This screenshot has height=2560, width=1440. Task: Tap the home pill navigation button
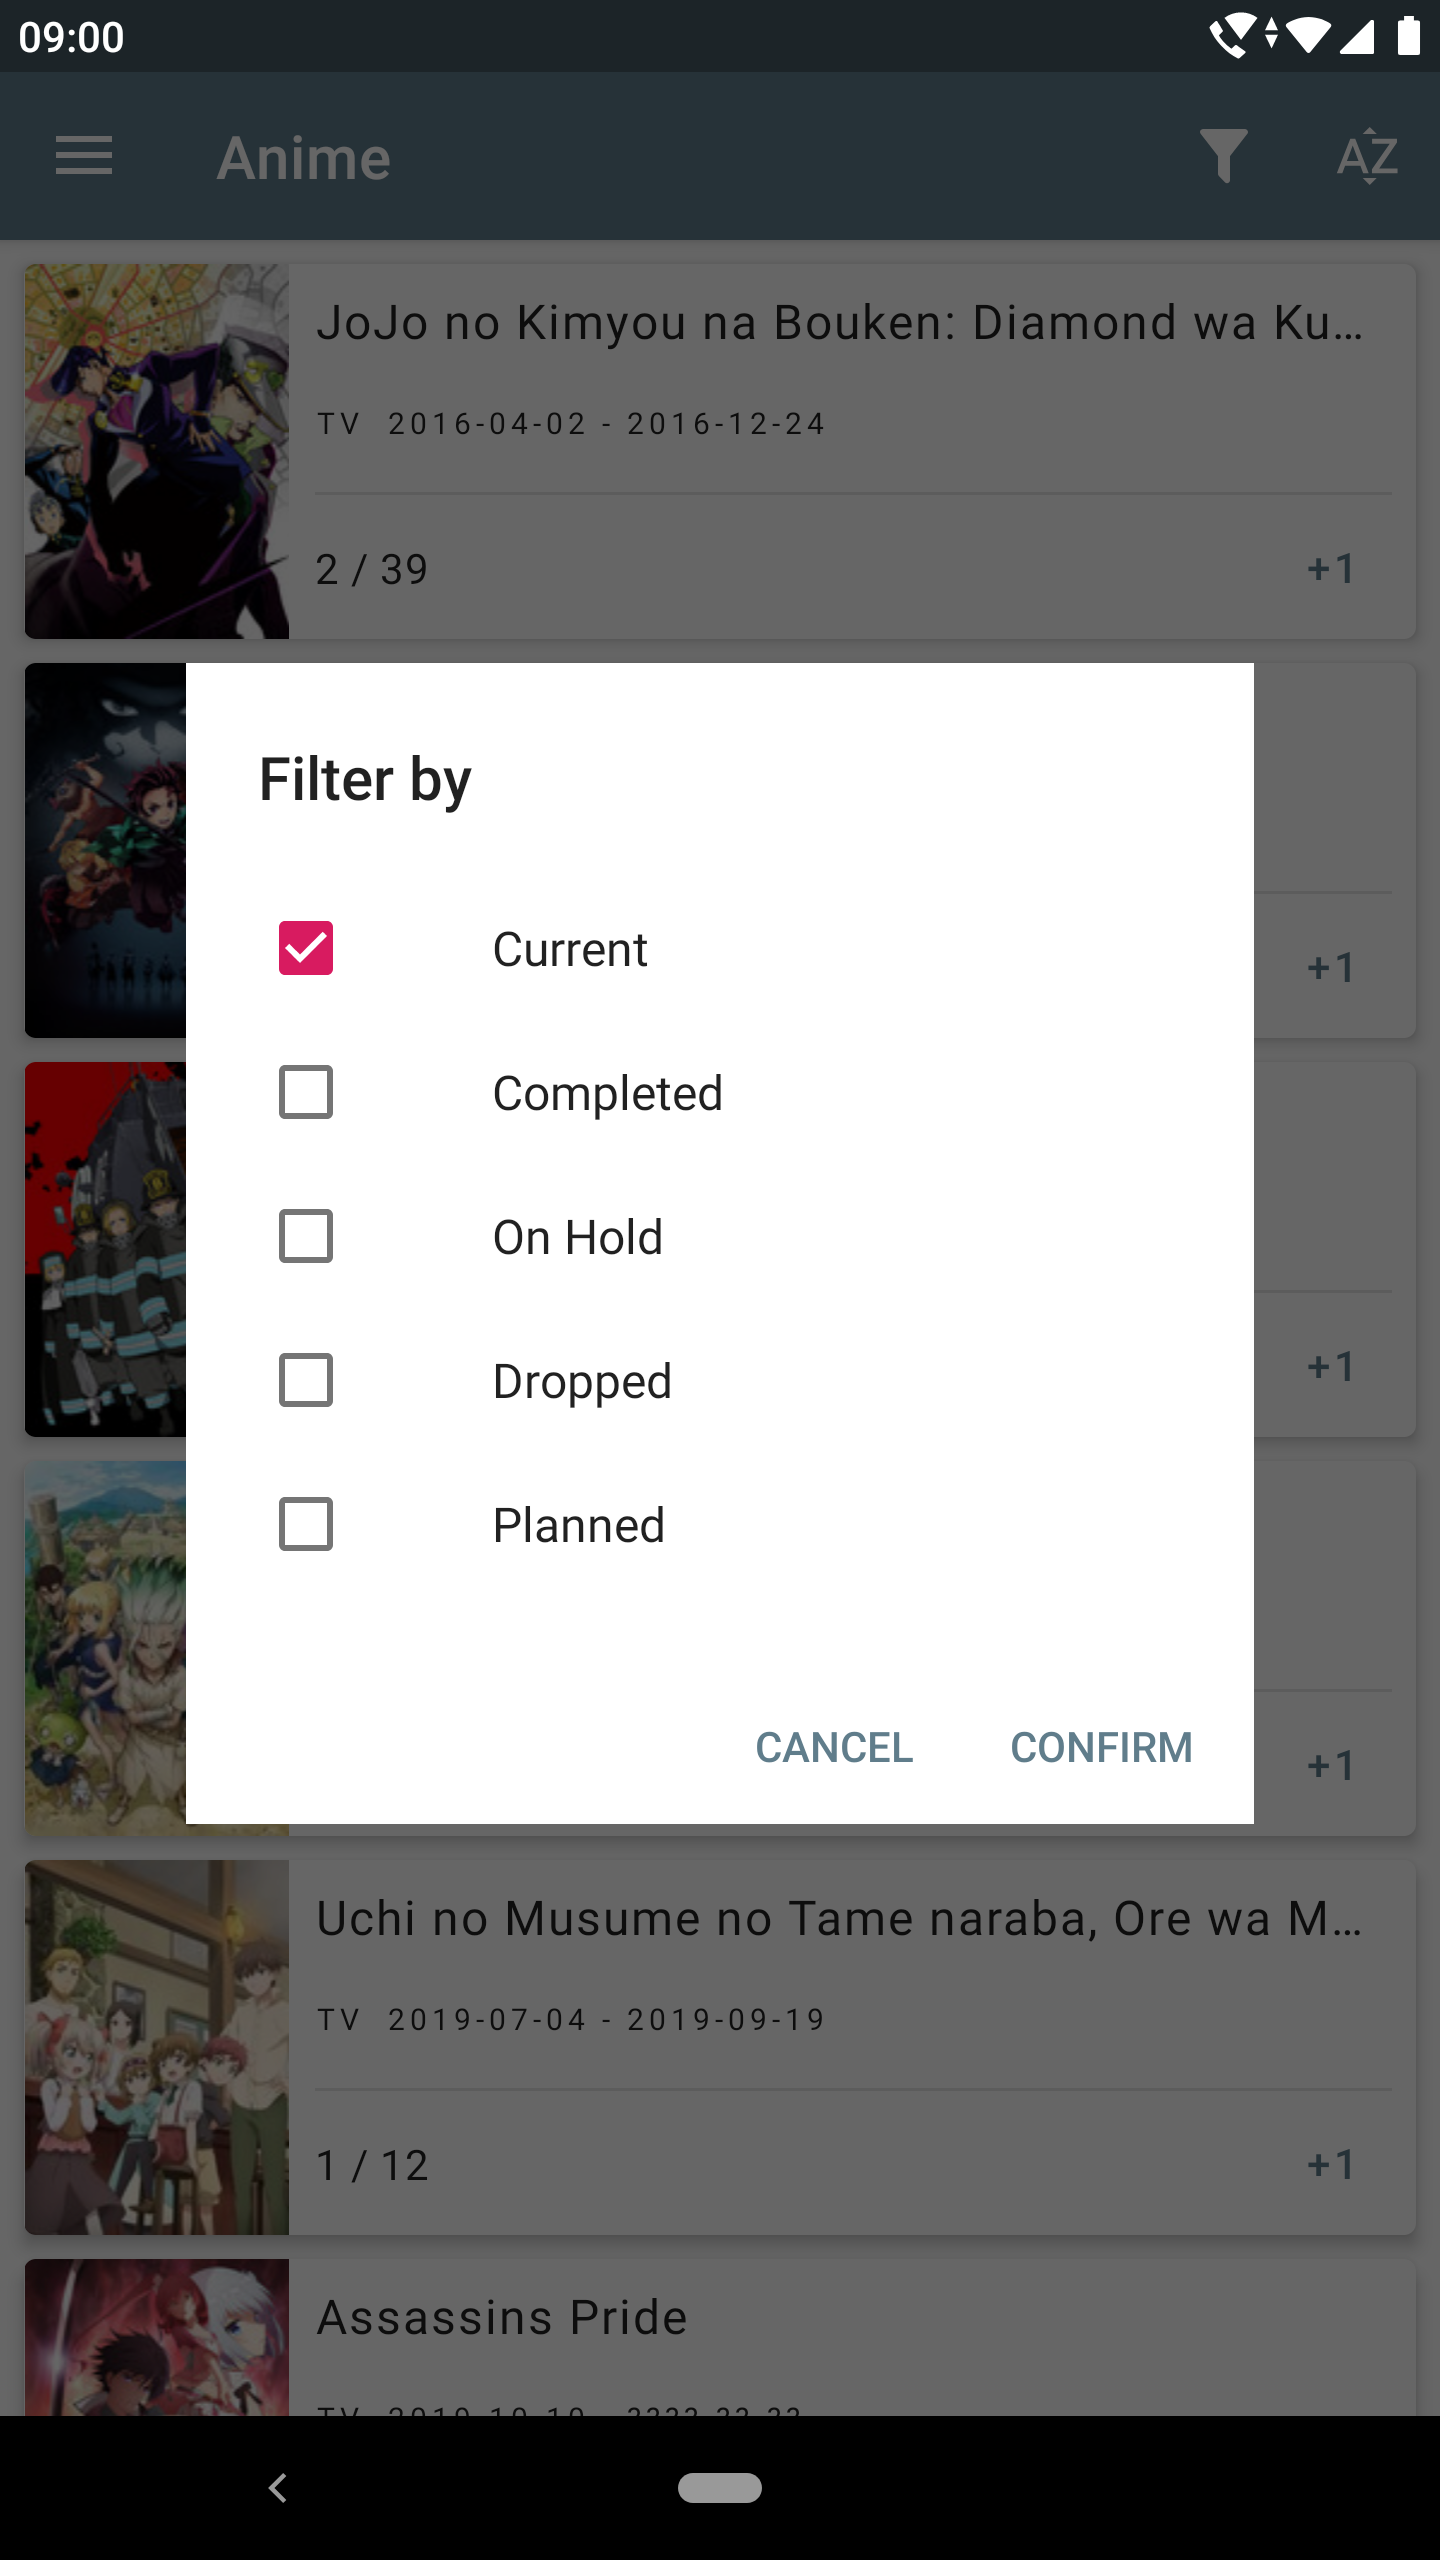(x=720, y=2487)
